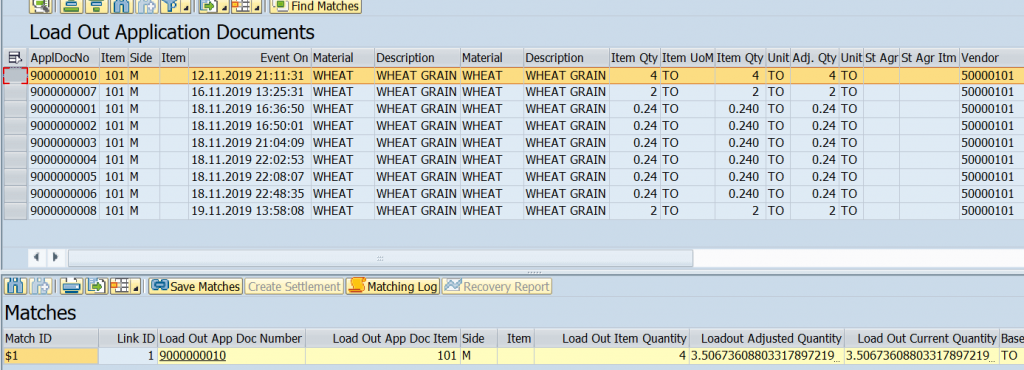The width and height of the screenshot is (1024, 370).
Task: Click the St Agr Itm column header
Action: (929, 57)
